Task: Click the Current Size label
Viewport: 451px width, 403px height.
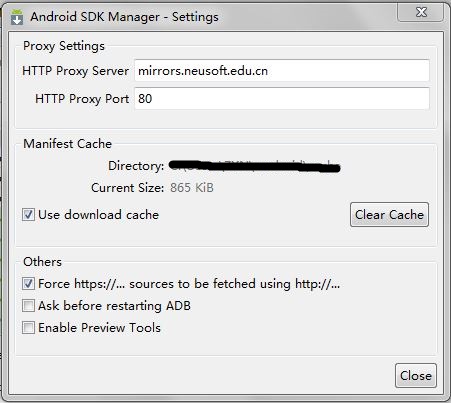Action: click(128, 188)
